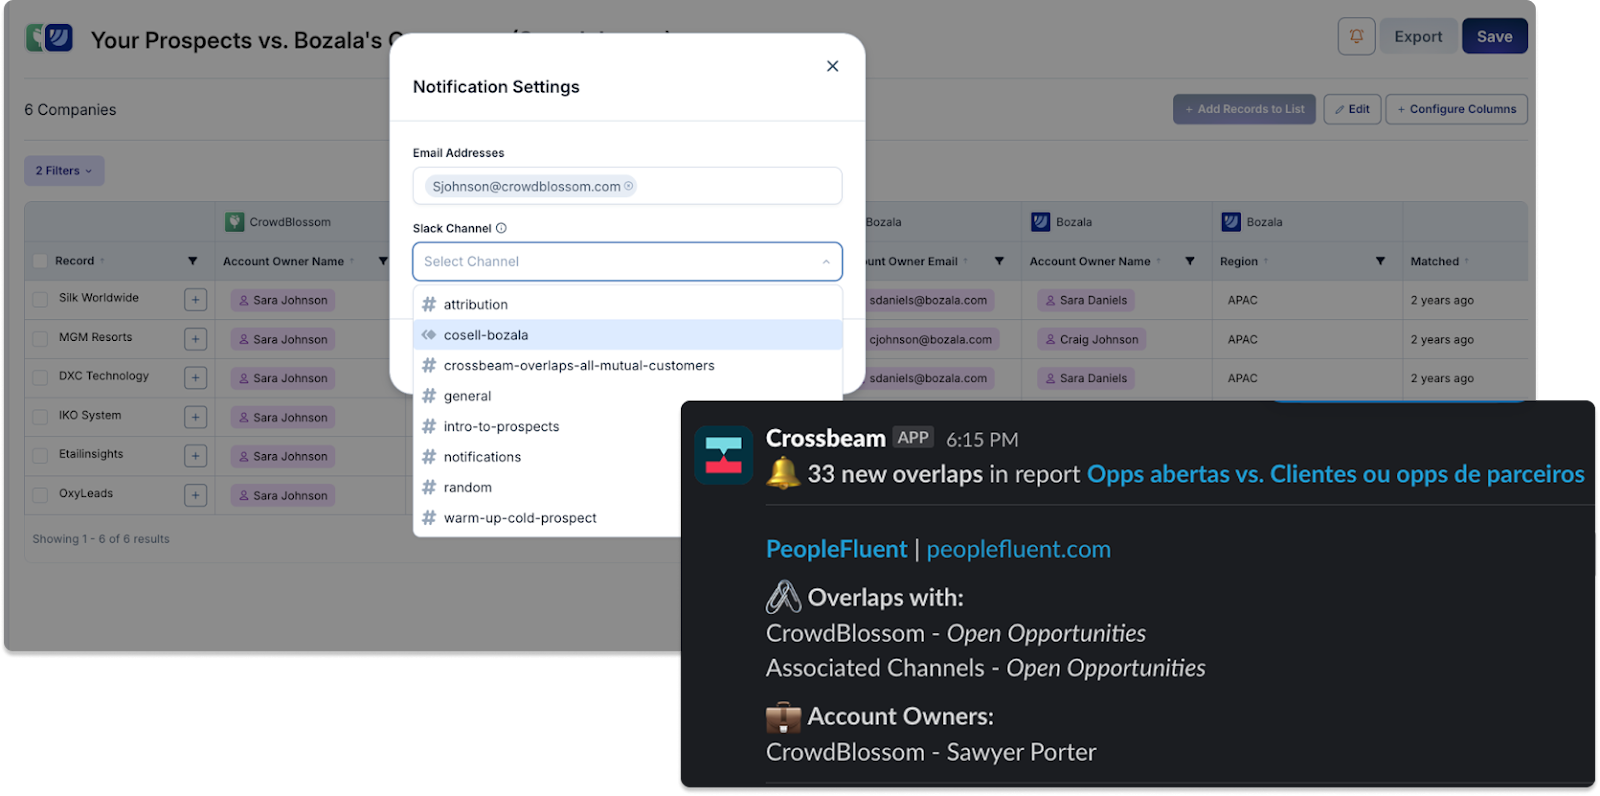
Task: Select the notifications channel option
Action: [548, 457]
